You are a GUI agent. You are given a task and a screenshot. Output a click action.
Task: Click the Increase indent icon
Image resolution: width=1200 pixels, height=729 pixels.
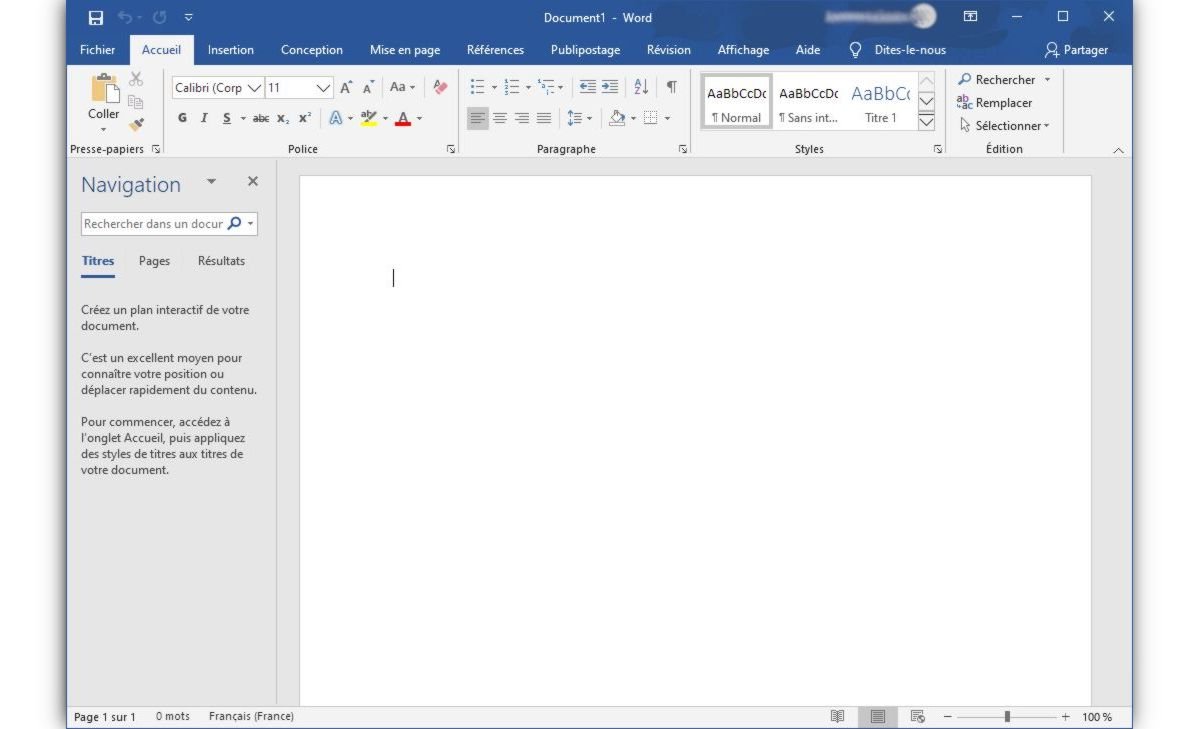[610, 87]
